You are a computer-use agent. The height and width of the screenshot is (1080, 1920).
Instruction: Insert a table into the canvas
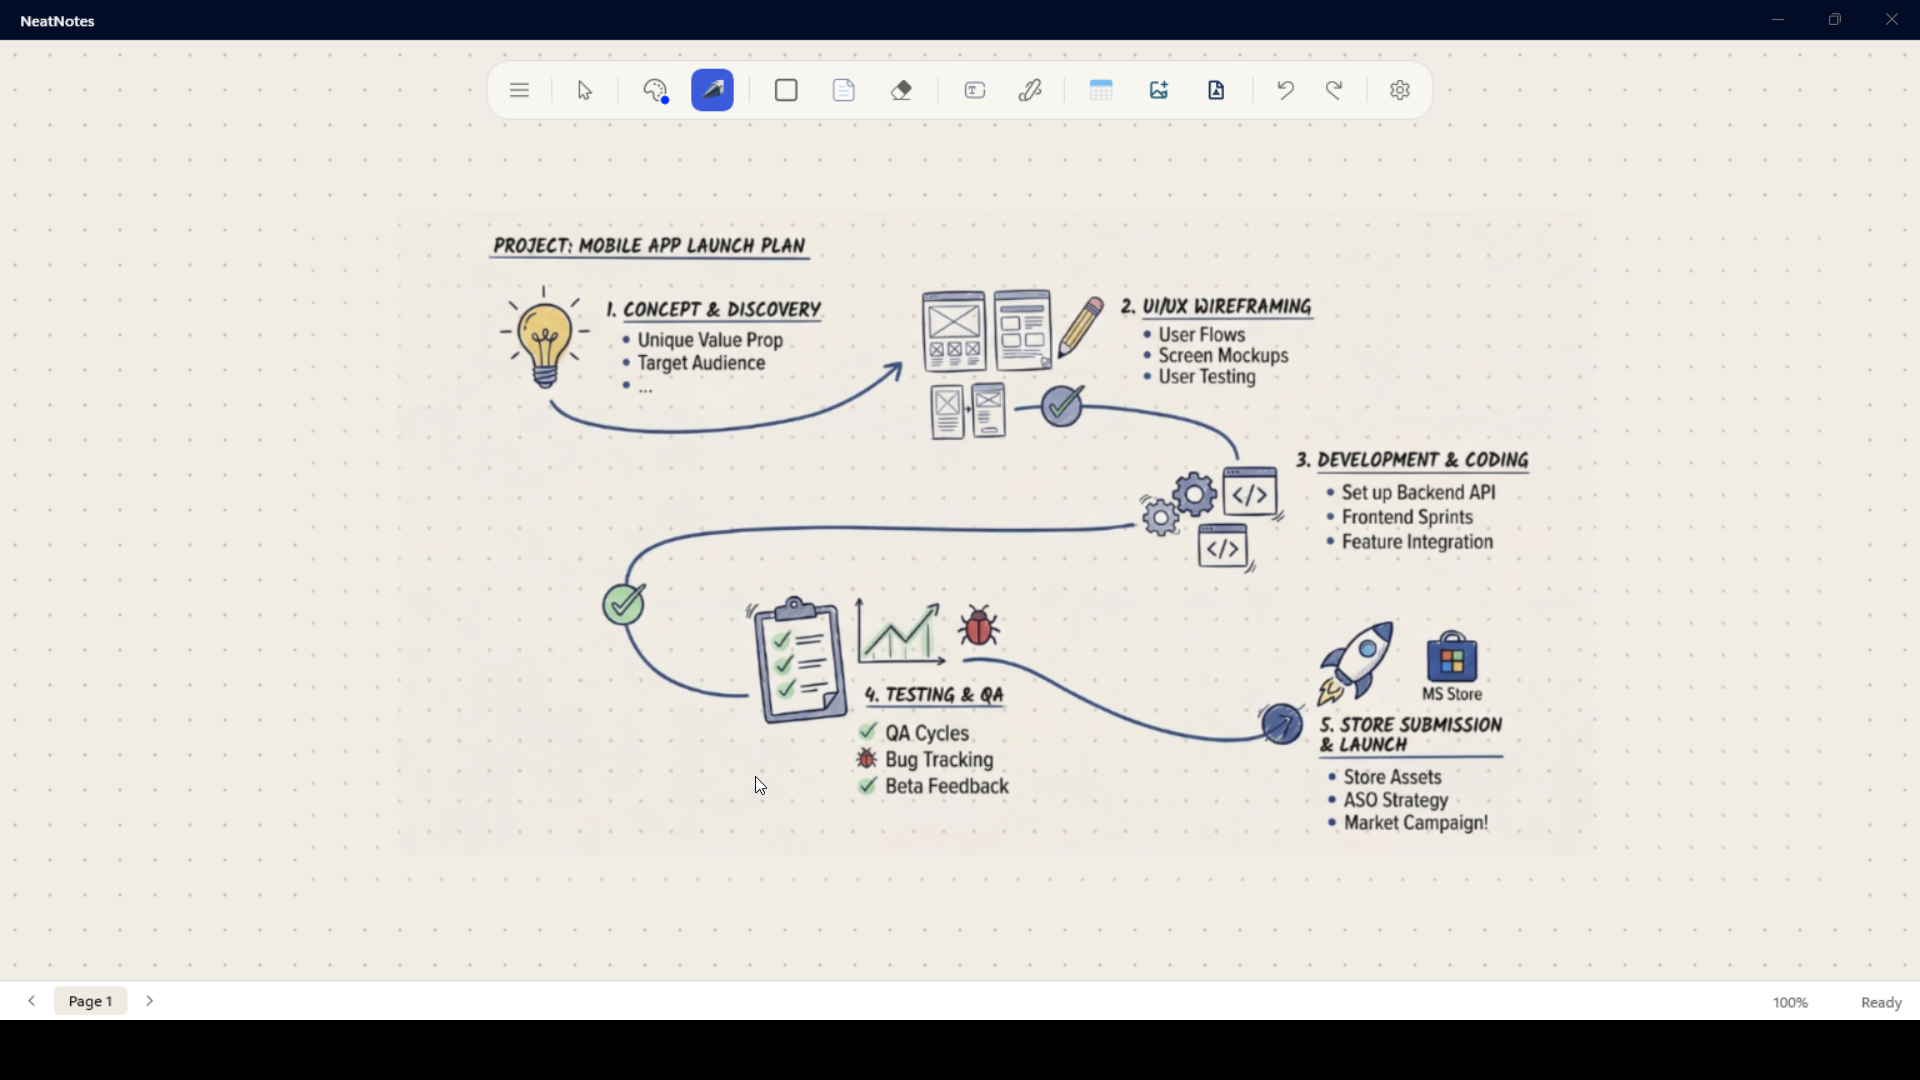click(x=1101, y=90)
